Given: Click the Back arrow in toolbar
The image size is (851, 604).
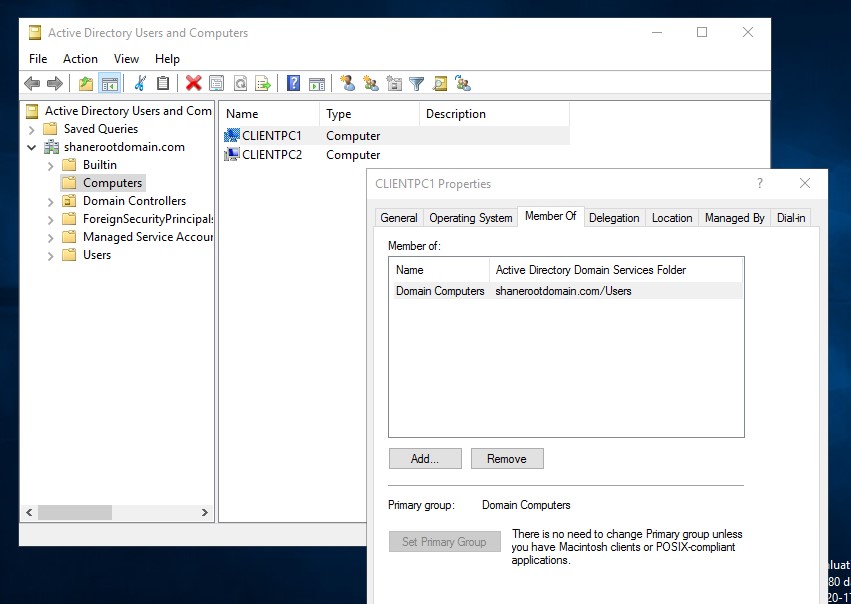Looking at the screenshot, I should point(33,84).
